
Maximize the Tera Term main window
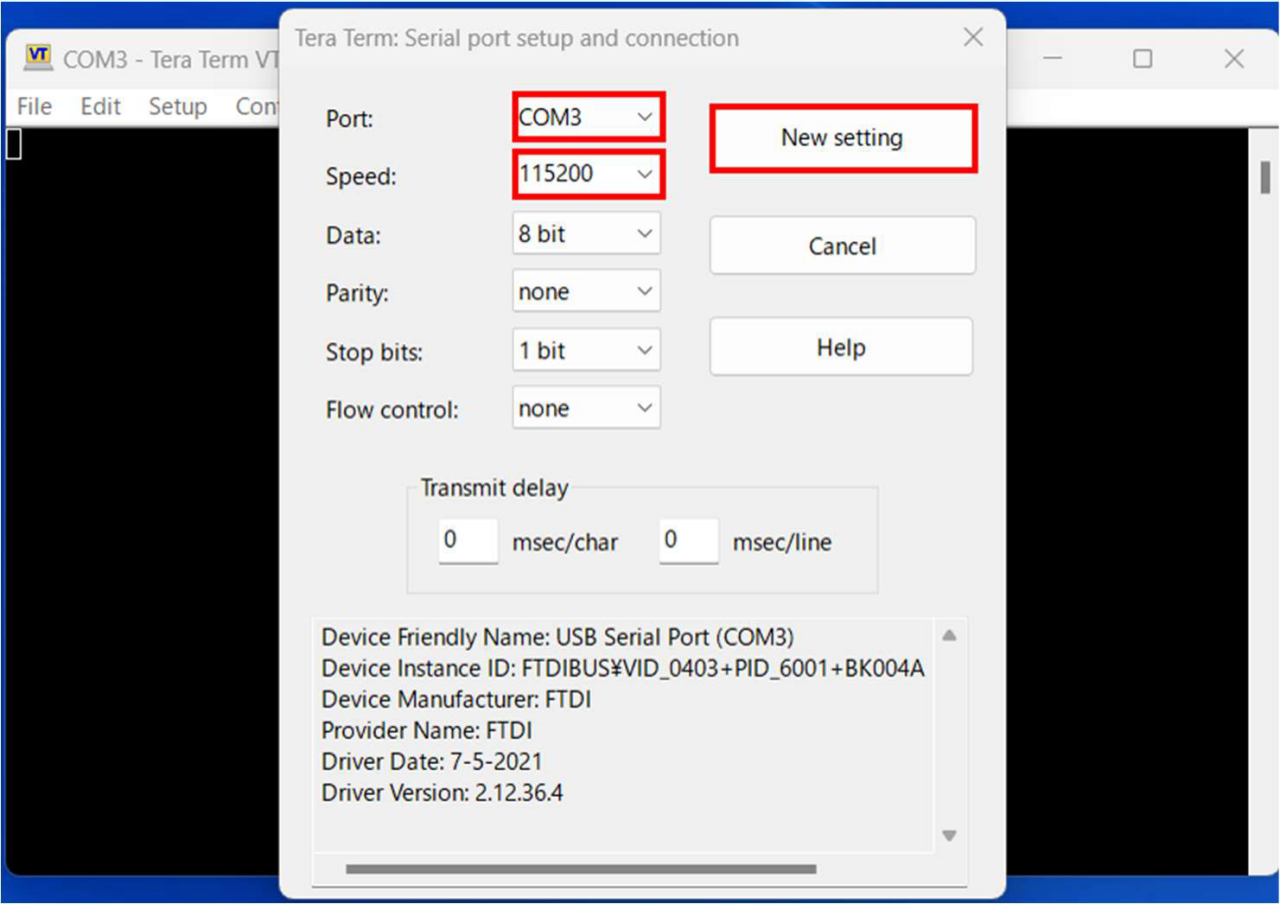1142,59
